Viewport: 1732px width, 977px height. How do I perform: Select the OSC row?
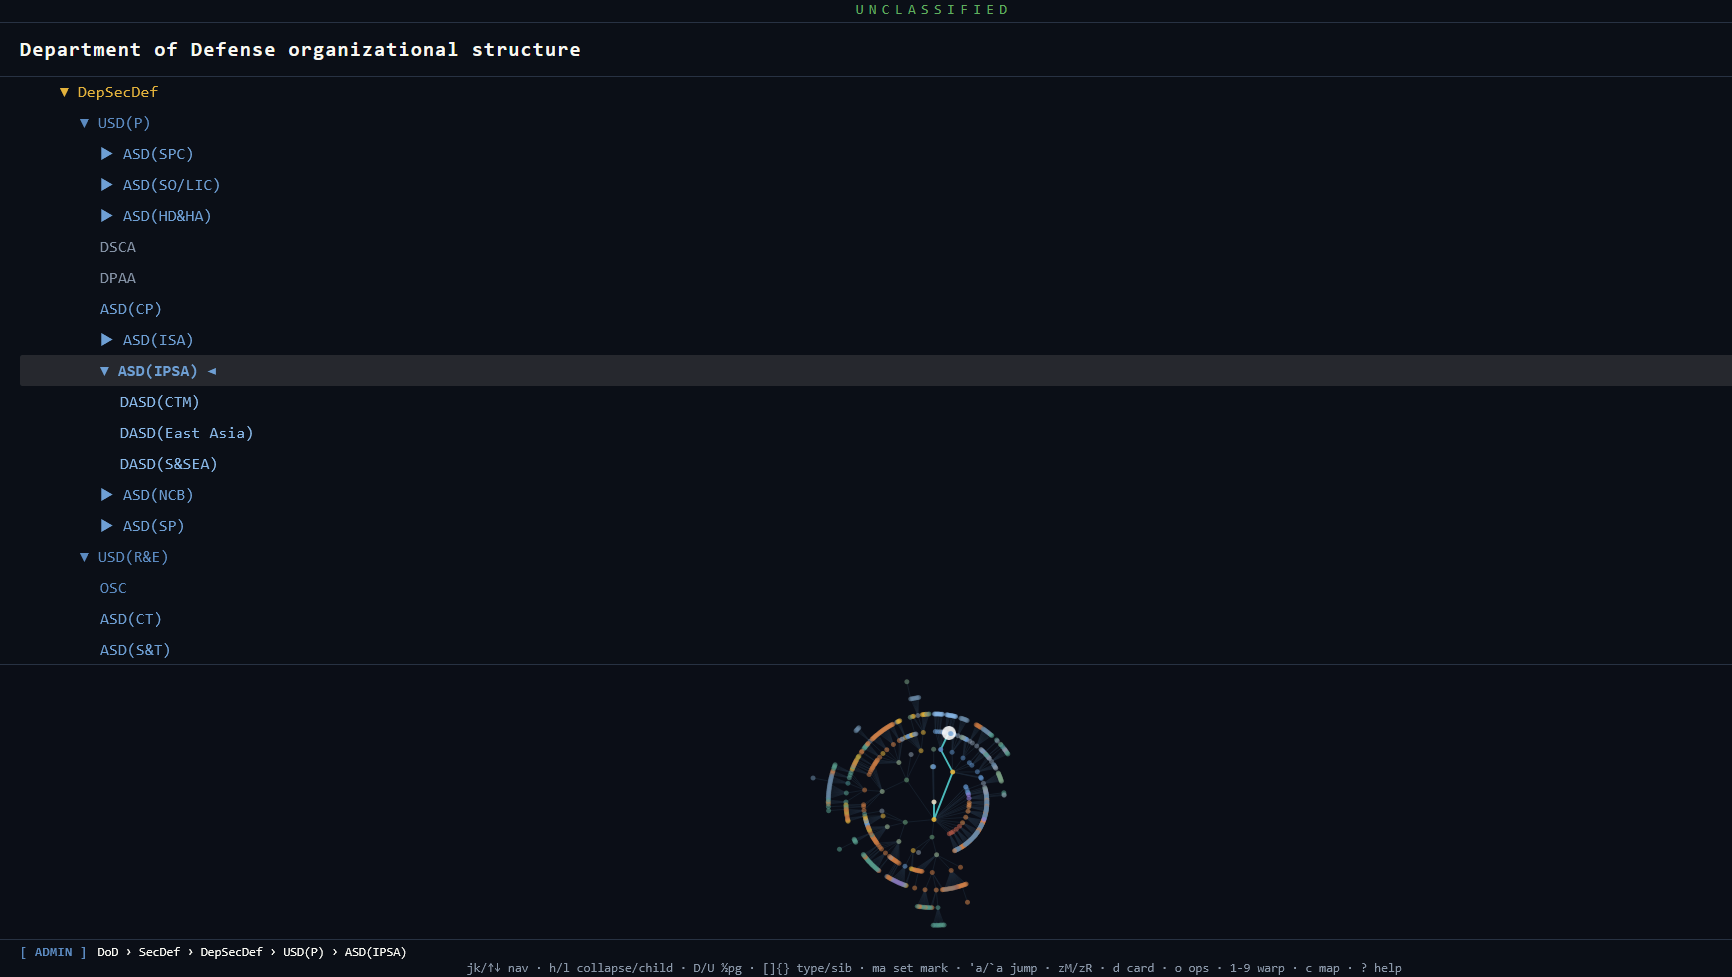pos(876,588)
